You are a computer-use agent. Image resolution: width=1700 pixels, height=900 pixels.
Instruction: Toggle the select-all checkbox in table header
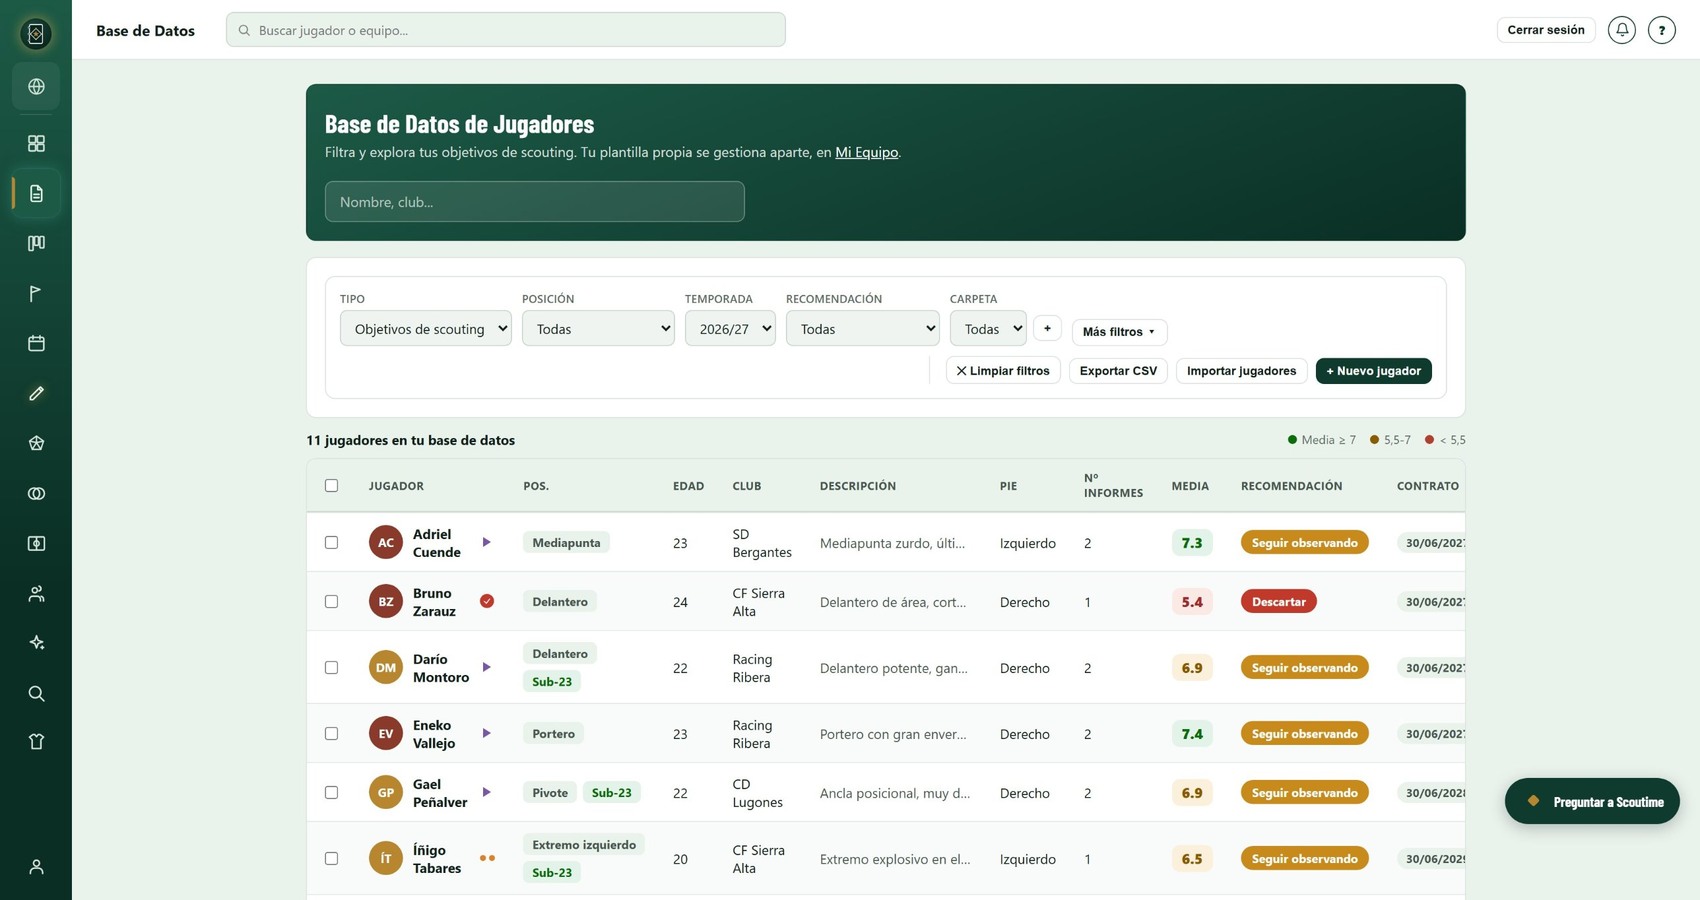coord(331,485)
